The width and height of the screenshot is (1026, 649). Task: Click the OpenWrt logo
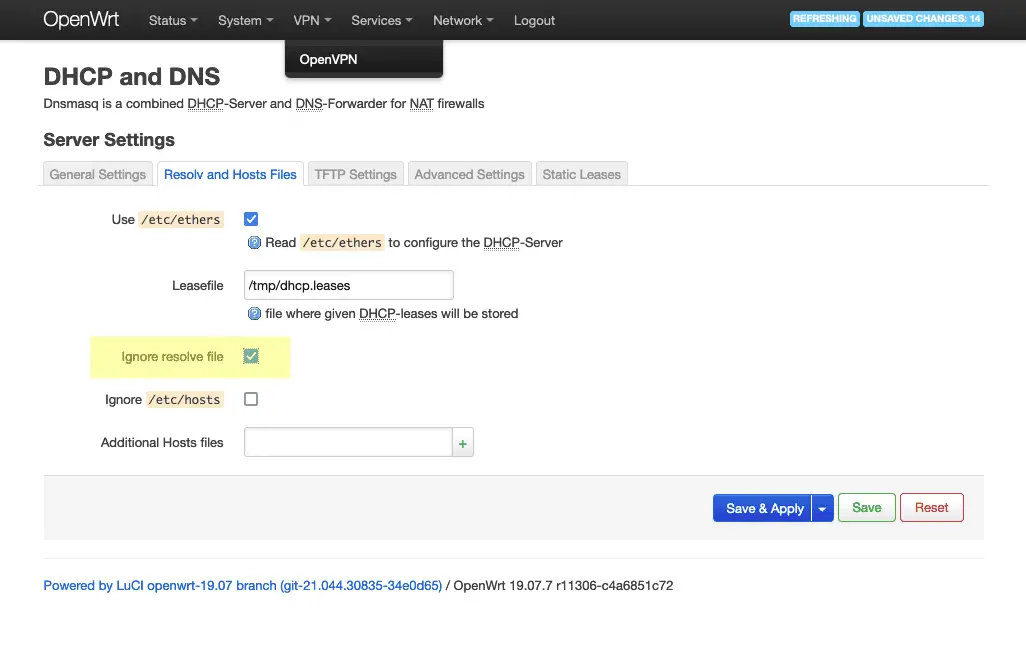[x=81, y=20]
